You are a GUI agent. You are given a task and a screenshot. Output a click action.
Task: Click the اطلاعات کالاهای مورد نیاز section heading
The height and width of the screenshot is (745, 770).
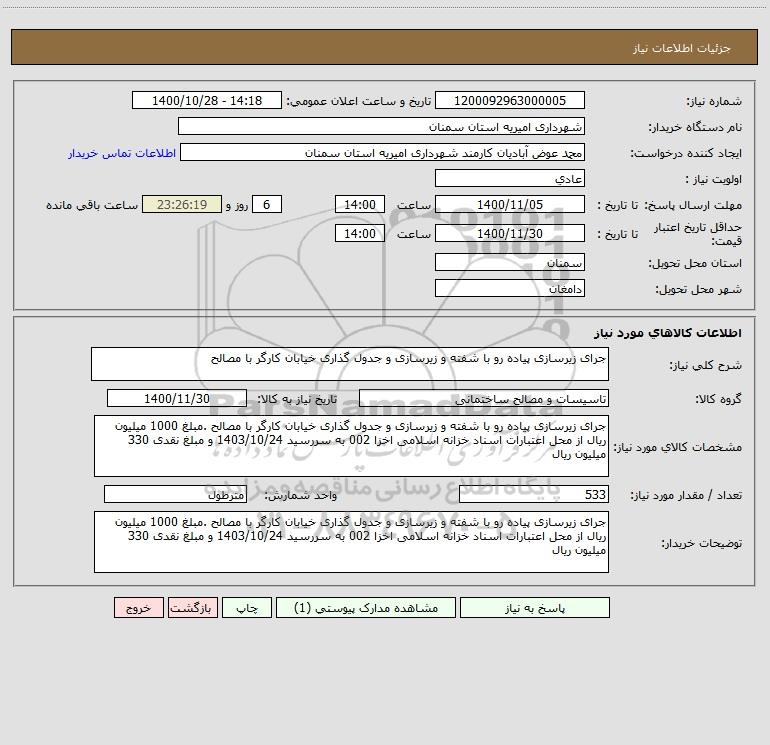pos(668,333)
